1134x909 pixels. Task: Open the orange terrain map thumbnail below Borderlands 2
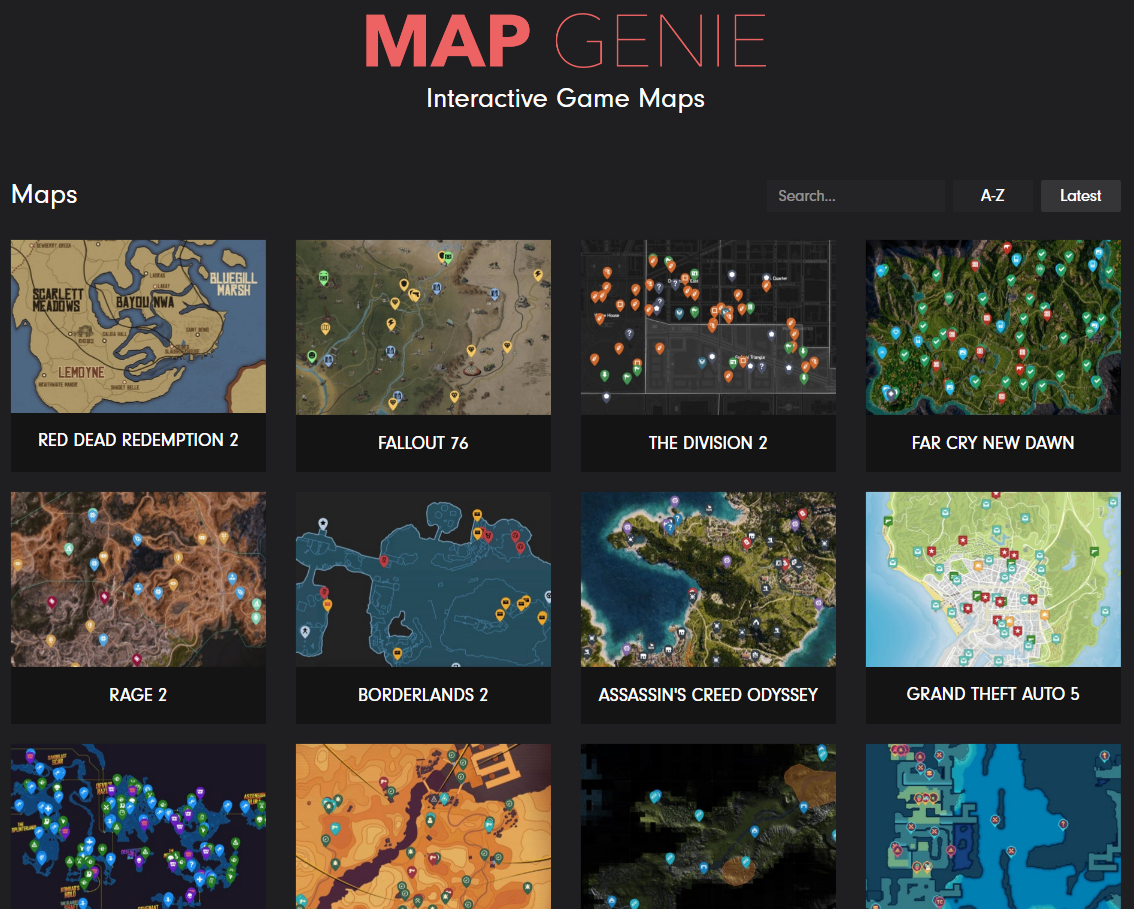click(x=423, y=827)
